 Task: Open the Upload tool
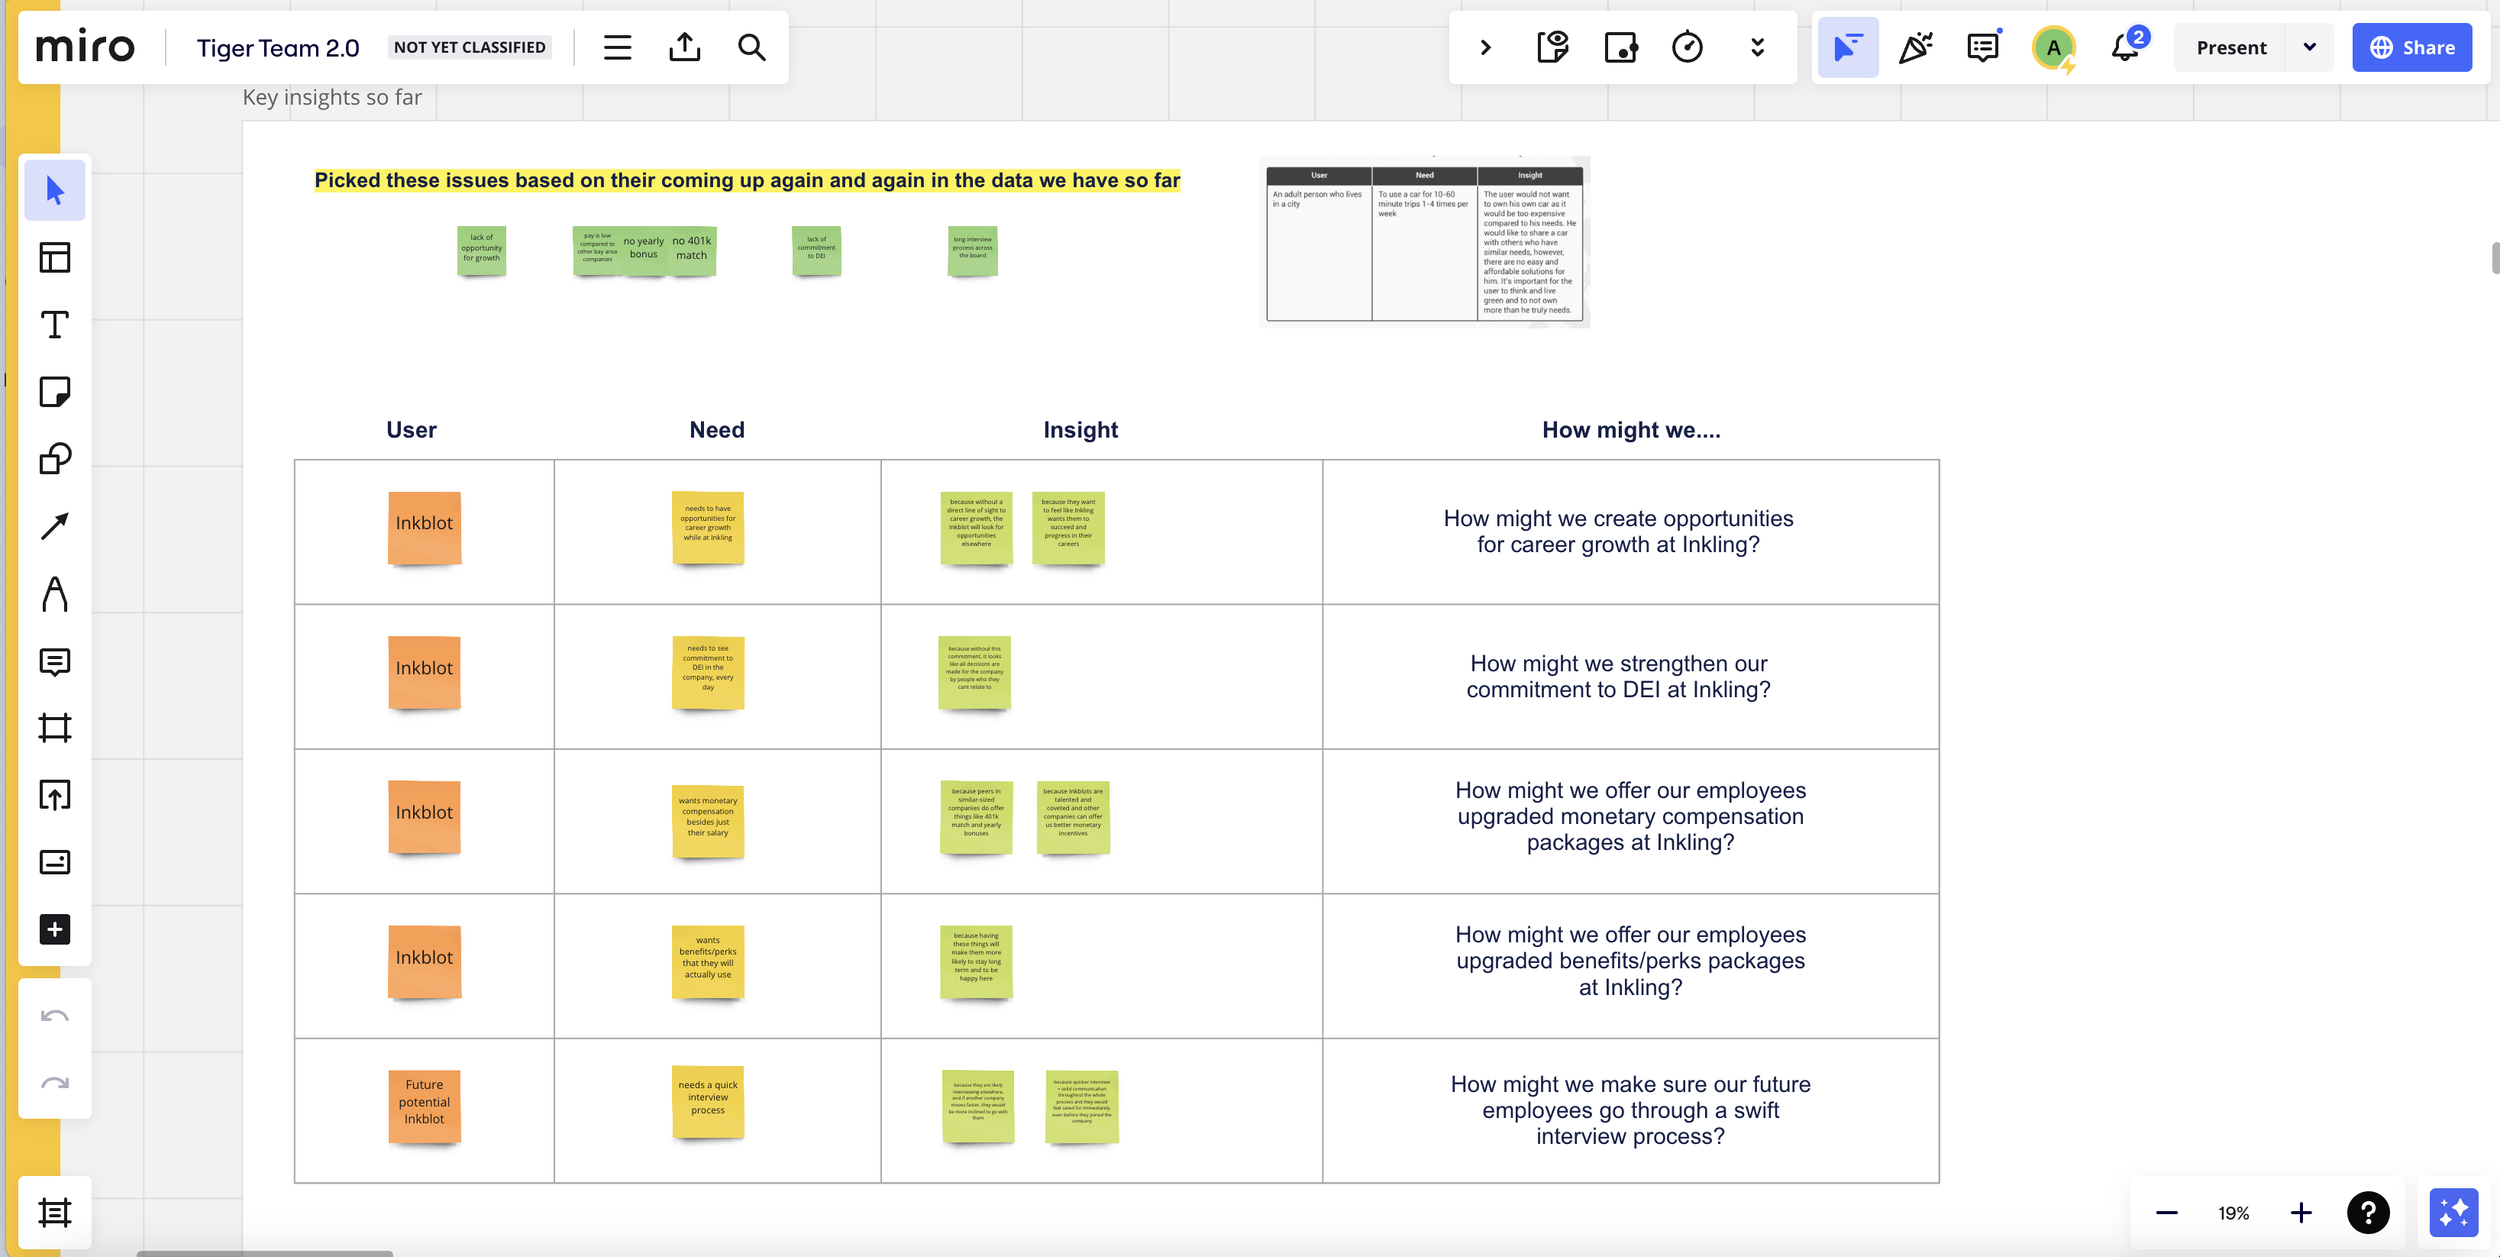pos(55,795)
